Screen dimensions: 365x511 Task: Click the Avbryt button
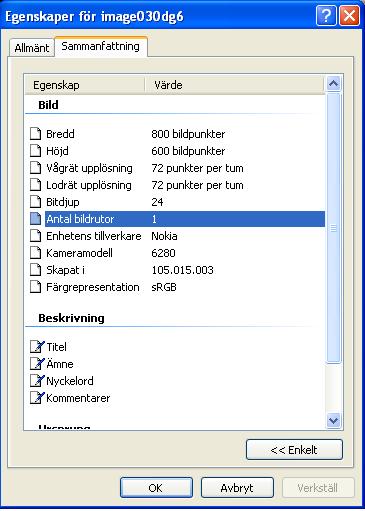click(x=237, y=488)
